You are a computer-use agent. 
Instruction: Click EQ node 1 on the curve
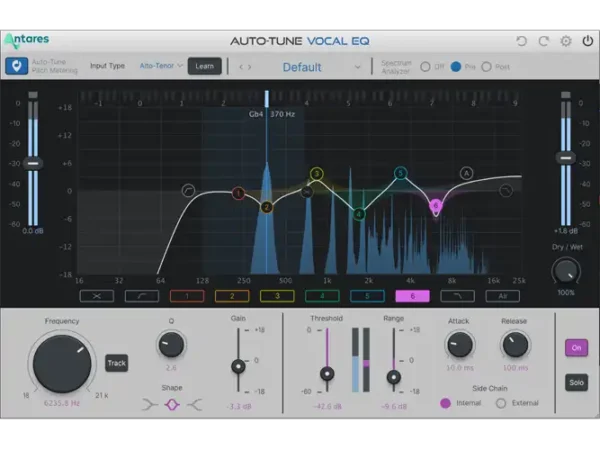tap(238, 193)
